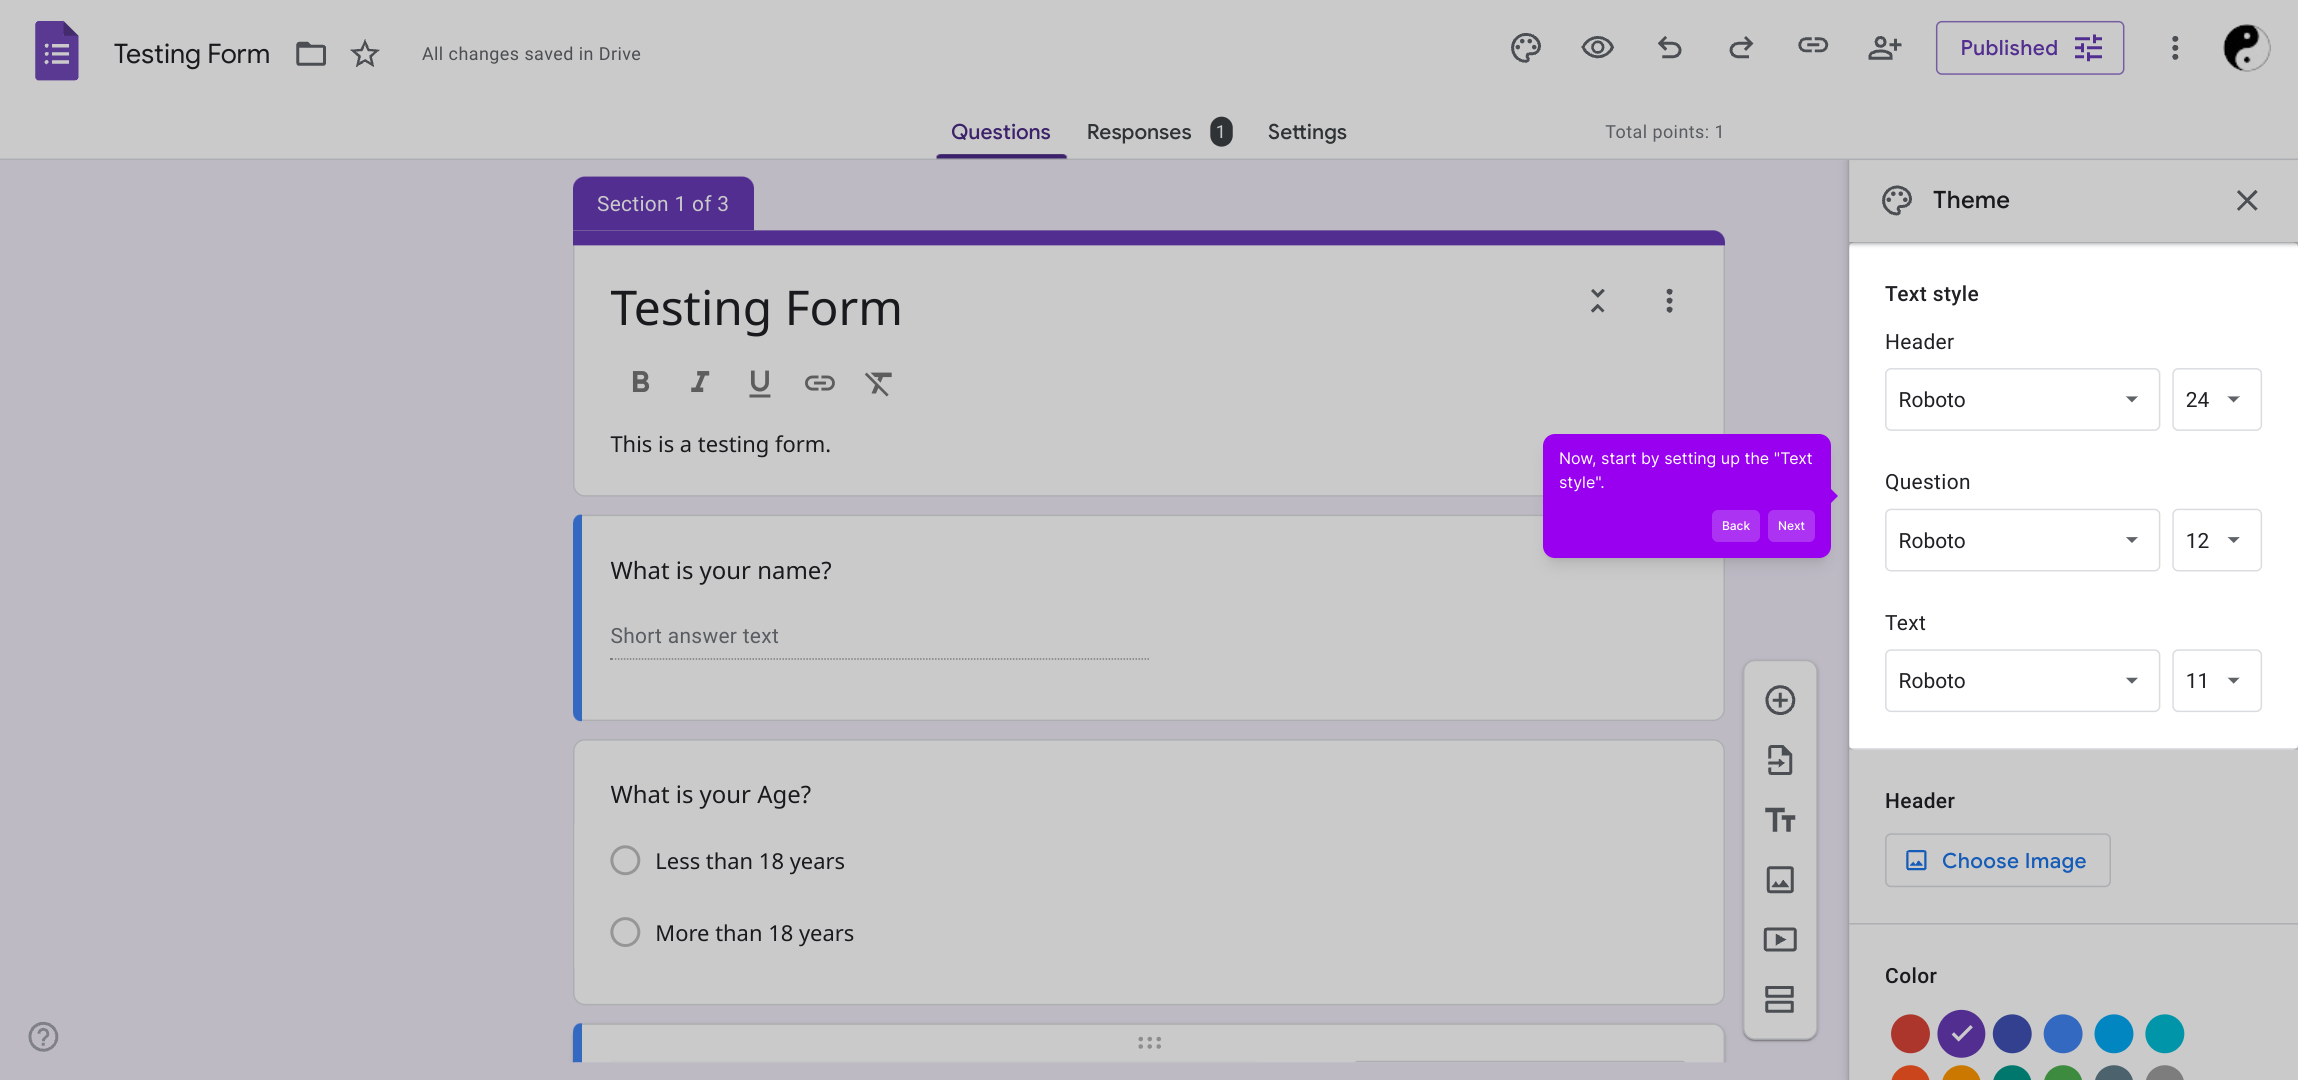Screen dimensions: 2298x1080
Task: Switch to the Responses tab
Action: point(1139,132)
